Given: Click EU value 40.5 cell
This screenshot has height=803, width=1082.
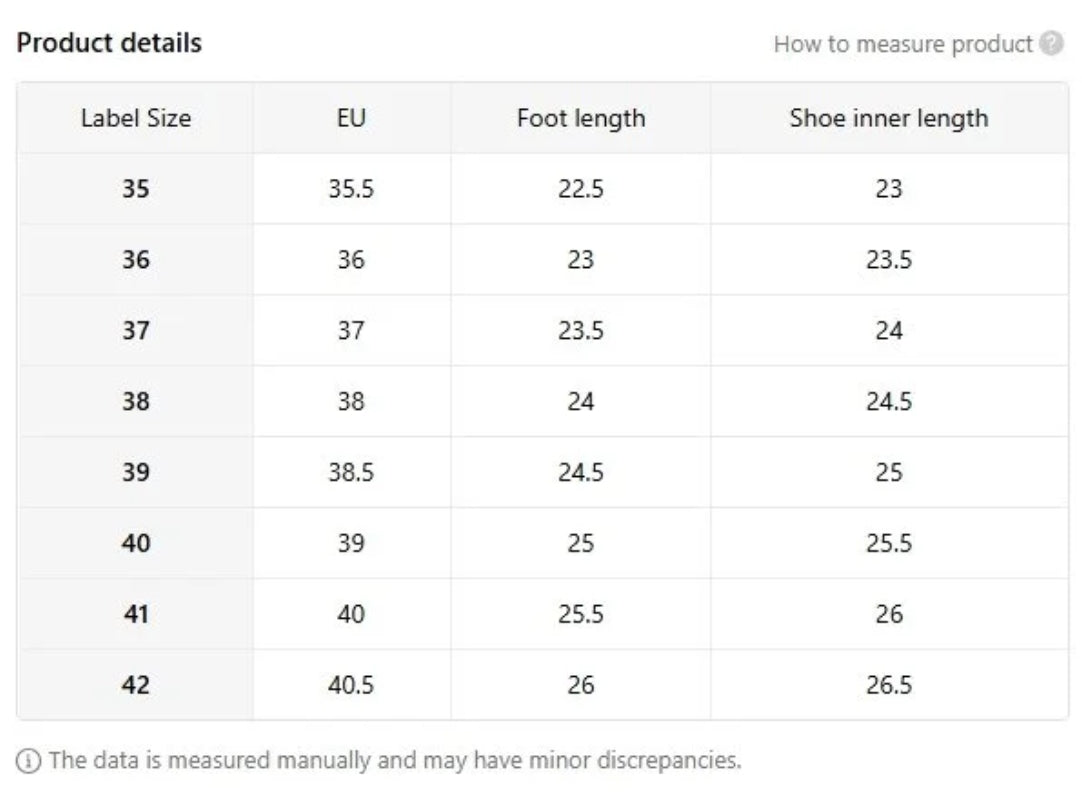Looking at the screenshot, I should (x=351, y=685).
